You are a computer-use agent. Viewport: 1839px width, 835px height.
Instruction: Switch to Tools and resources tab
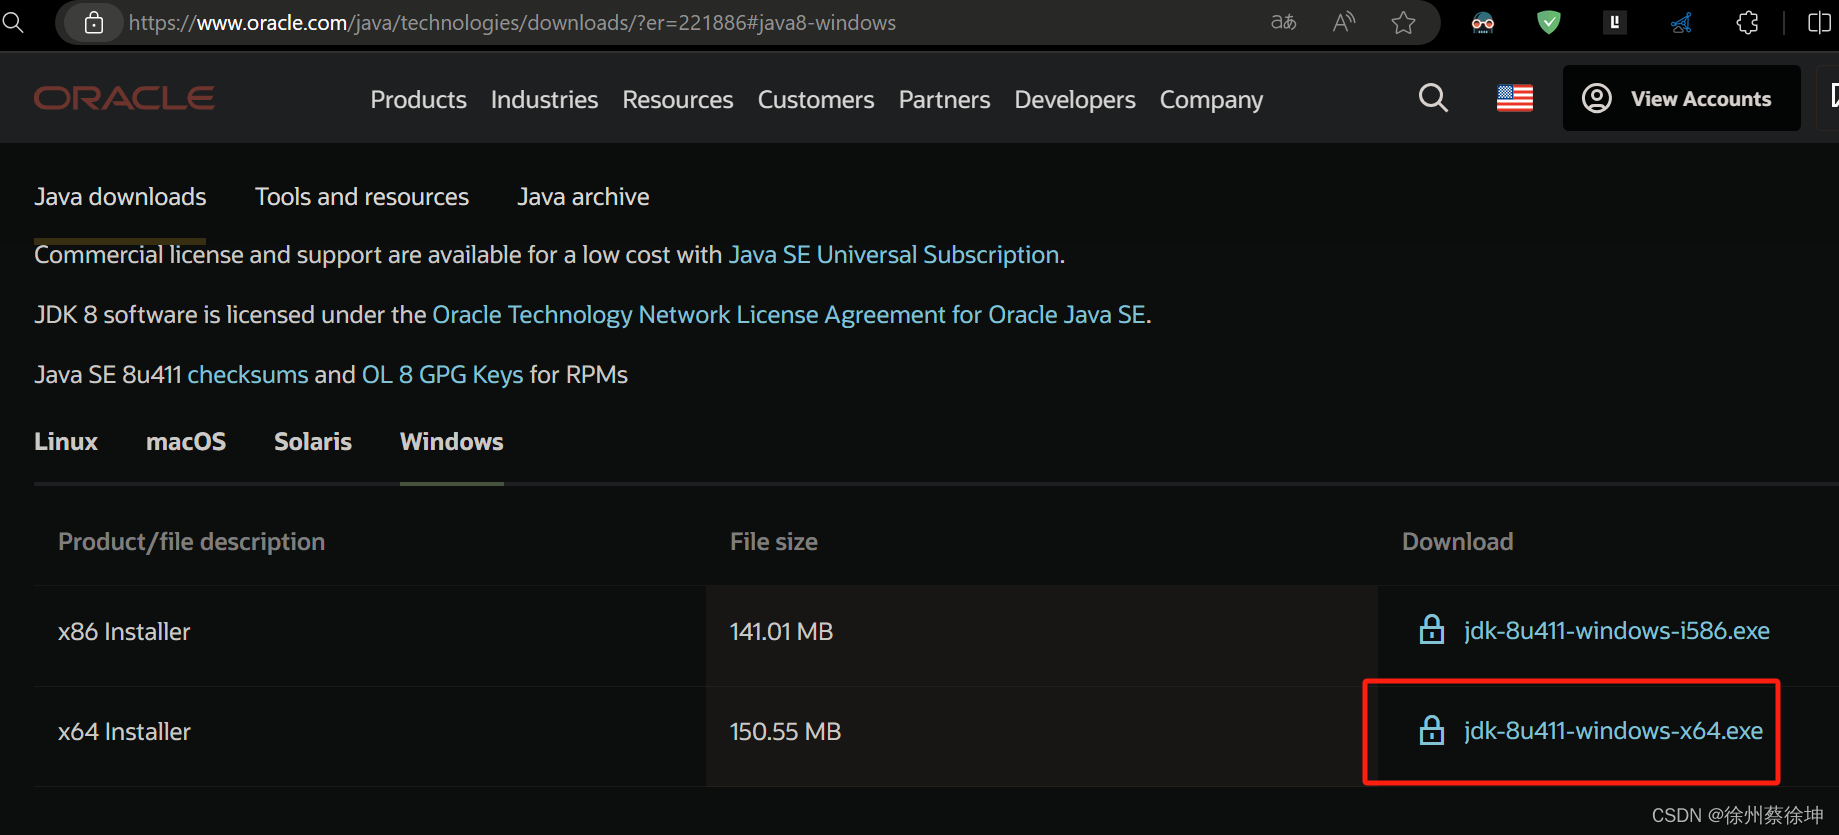[x=362, y=197]
